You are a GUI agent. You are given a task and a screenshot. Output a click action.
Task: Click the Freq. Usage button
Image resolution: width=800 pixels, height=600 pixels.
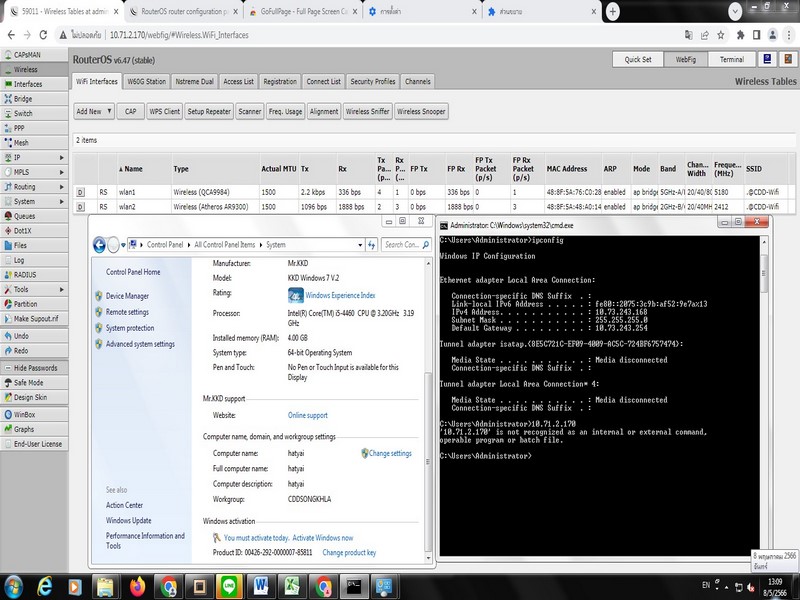[x=285, y=111]
